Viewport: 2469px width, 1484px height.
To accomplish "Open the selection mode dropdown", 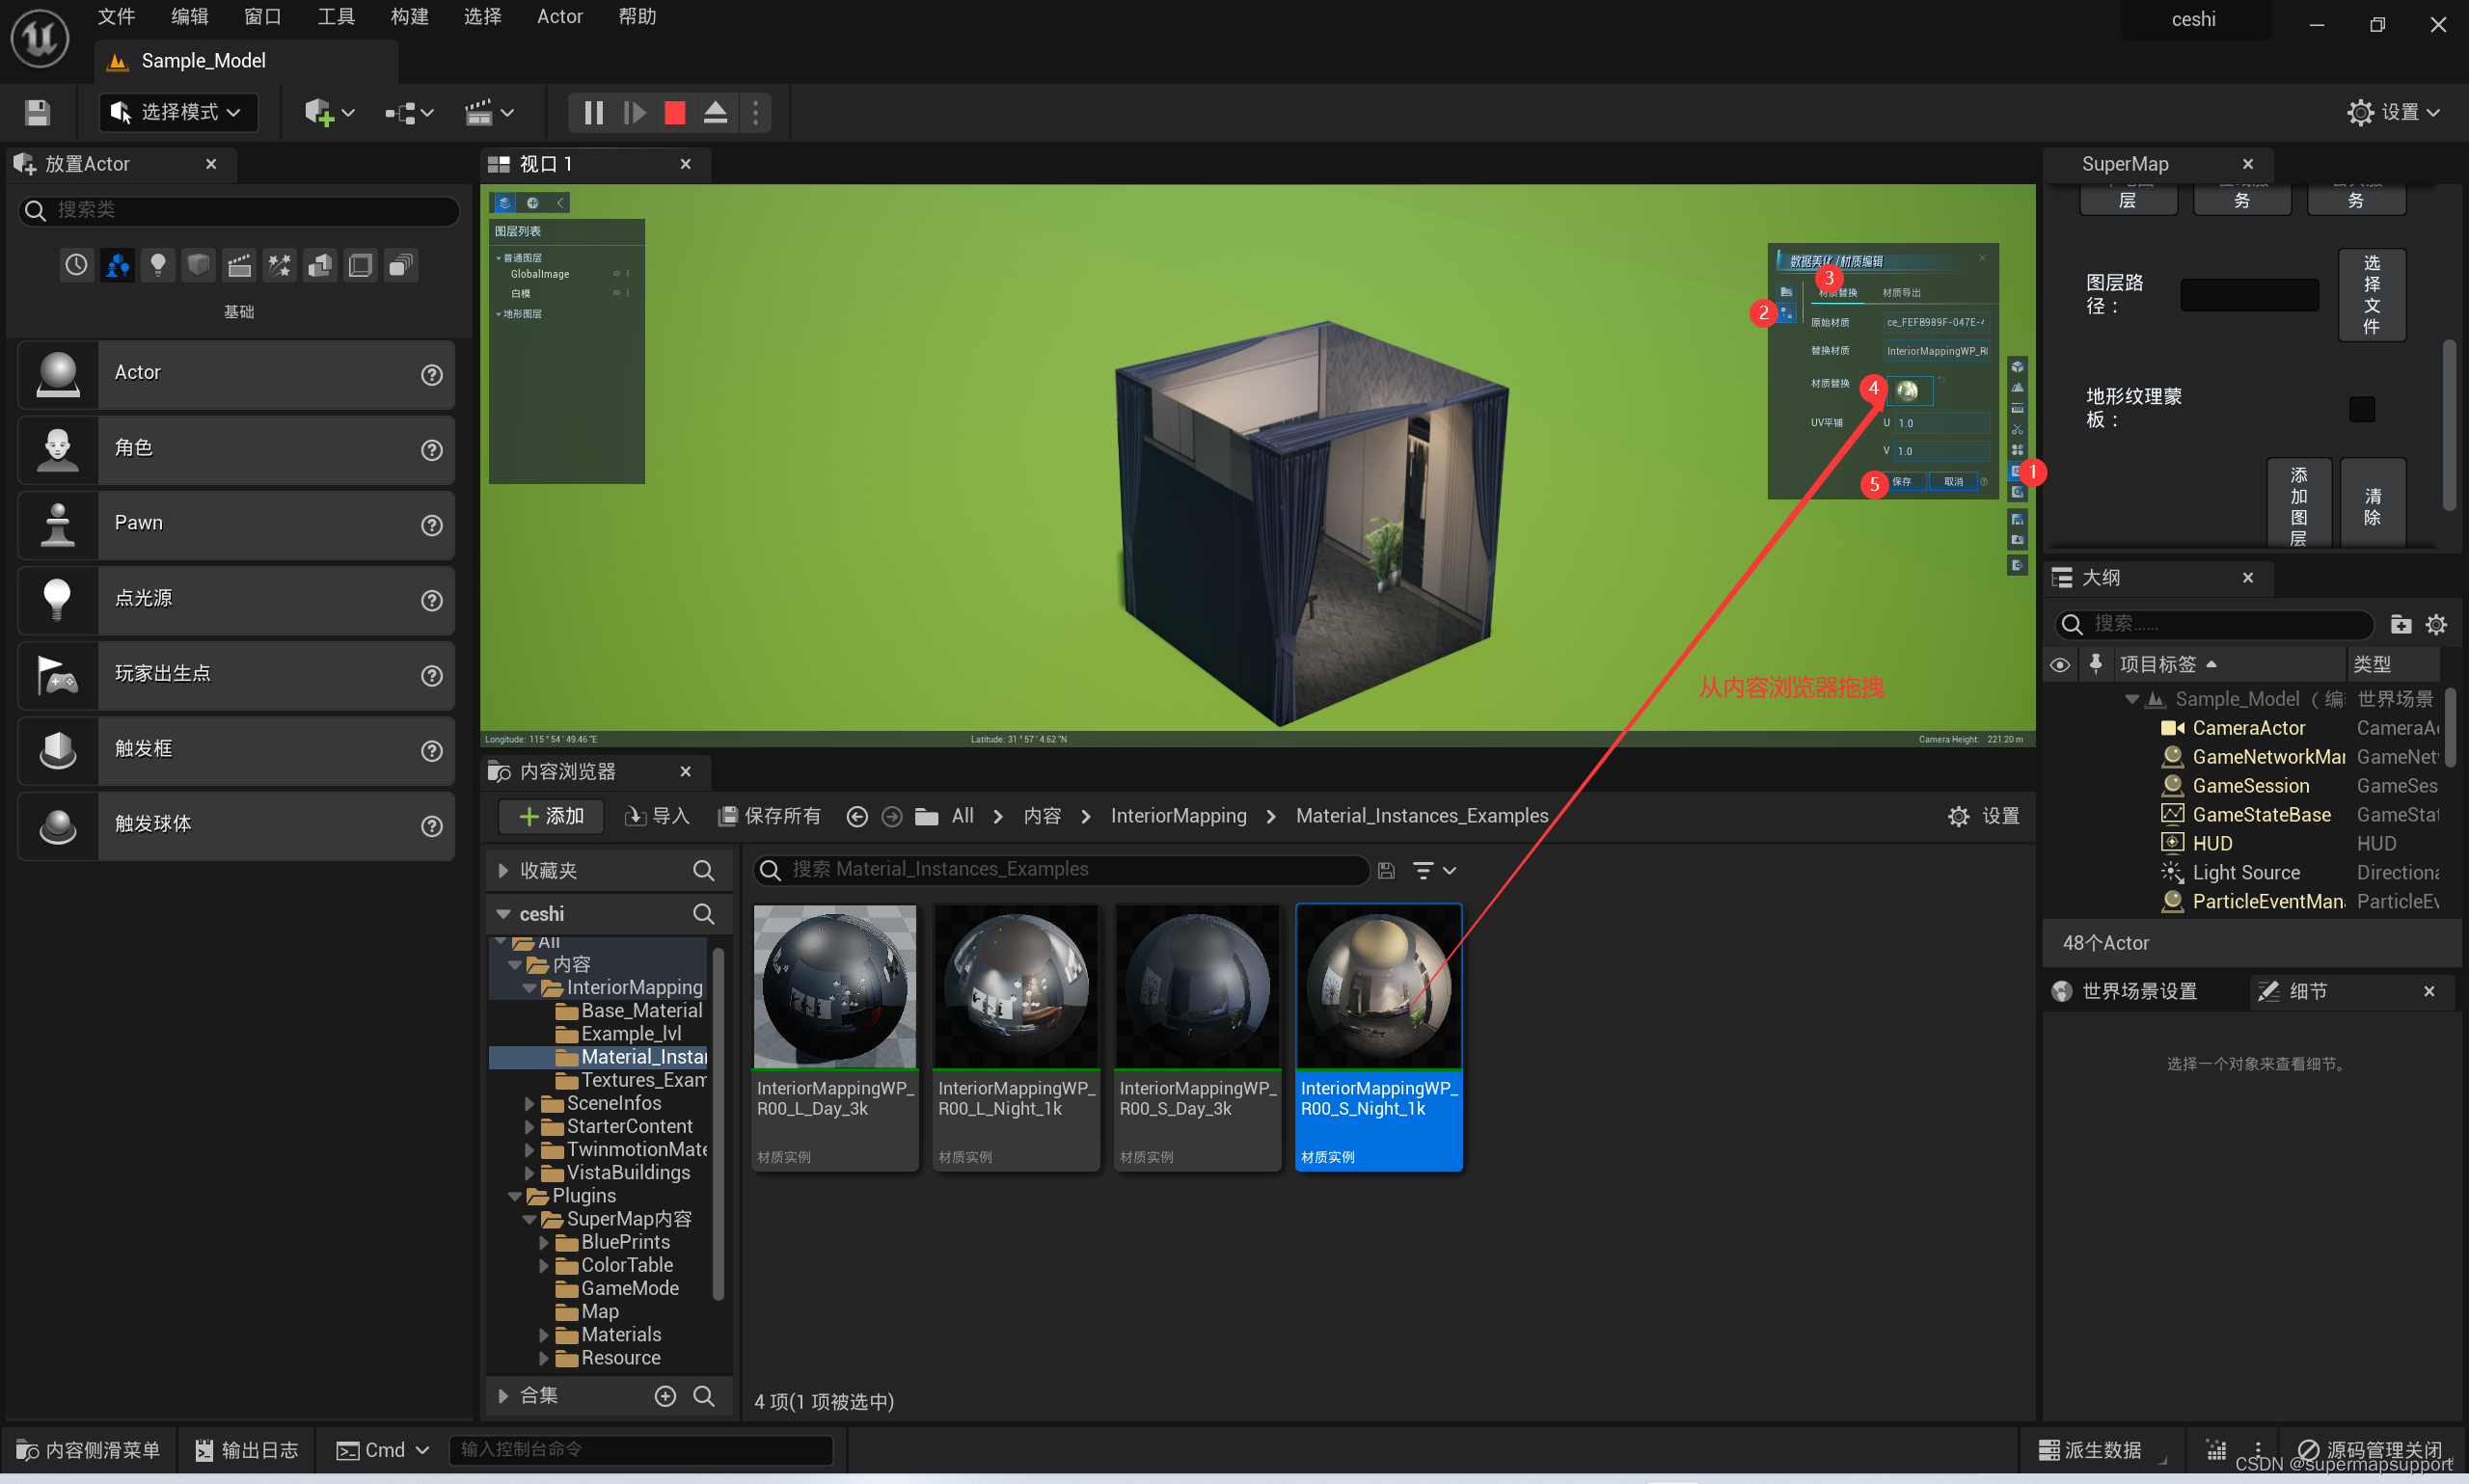I will (179, 112).
